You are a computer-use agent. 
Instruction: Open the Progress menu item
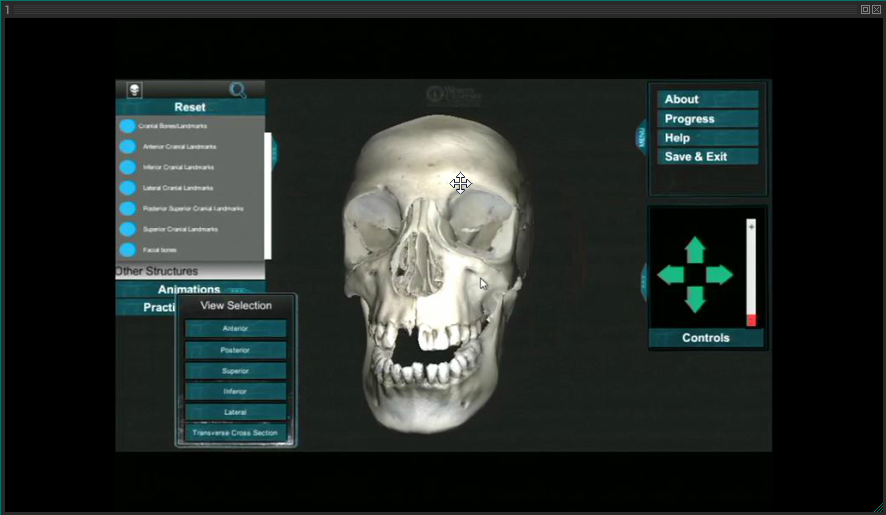click(707, 119)
